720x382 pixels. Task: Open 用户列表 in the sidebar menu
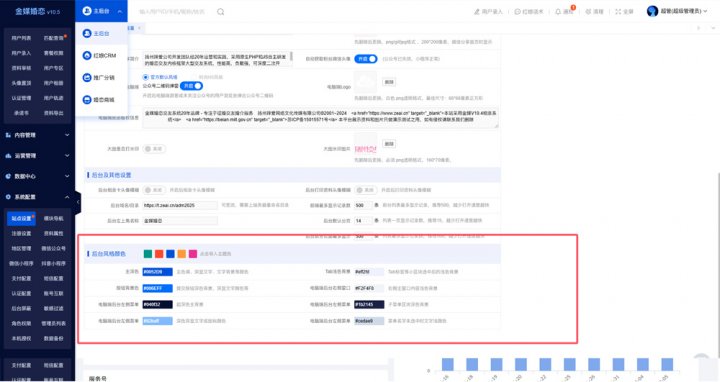tap(21, 38)
